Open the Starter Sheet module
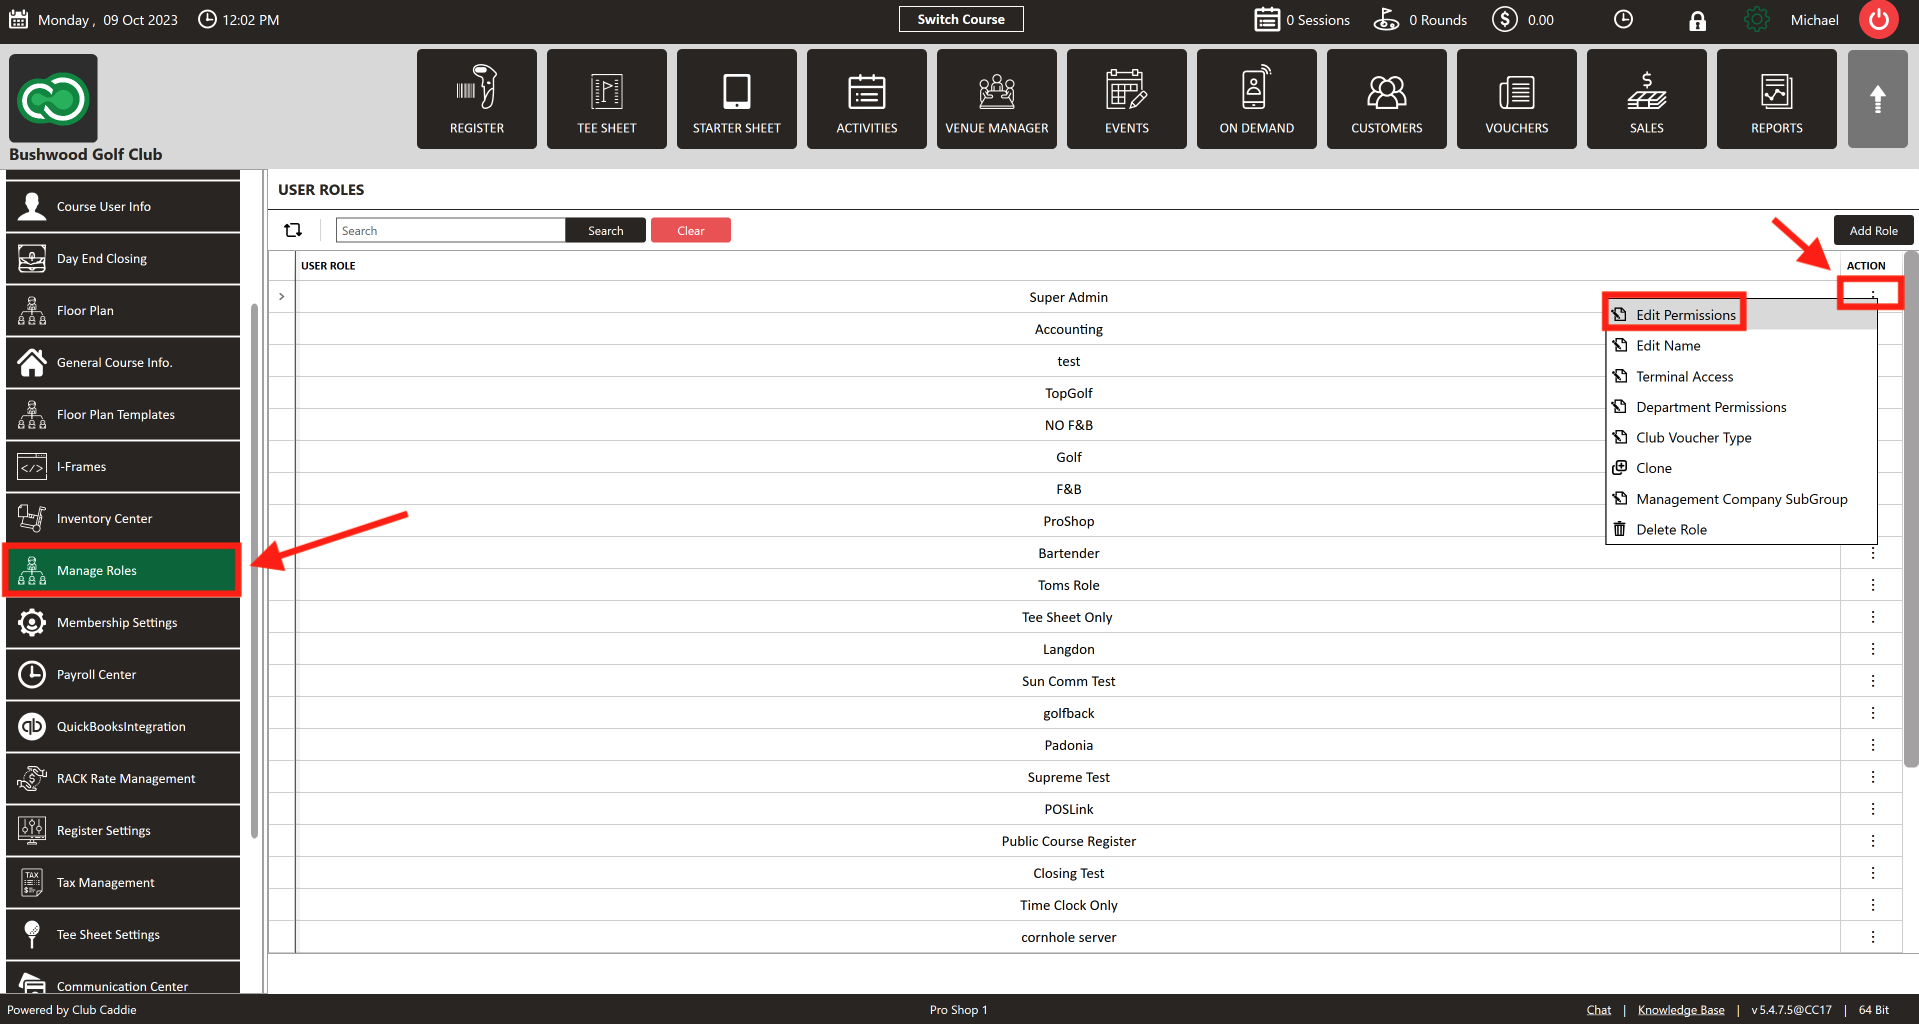 pyautogui.click(x=737, y=99)
